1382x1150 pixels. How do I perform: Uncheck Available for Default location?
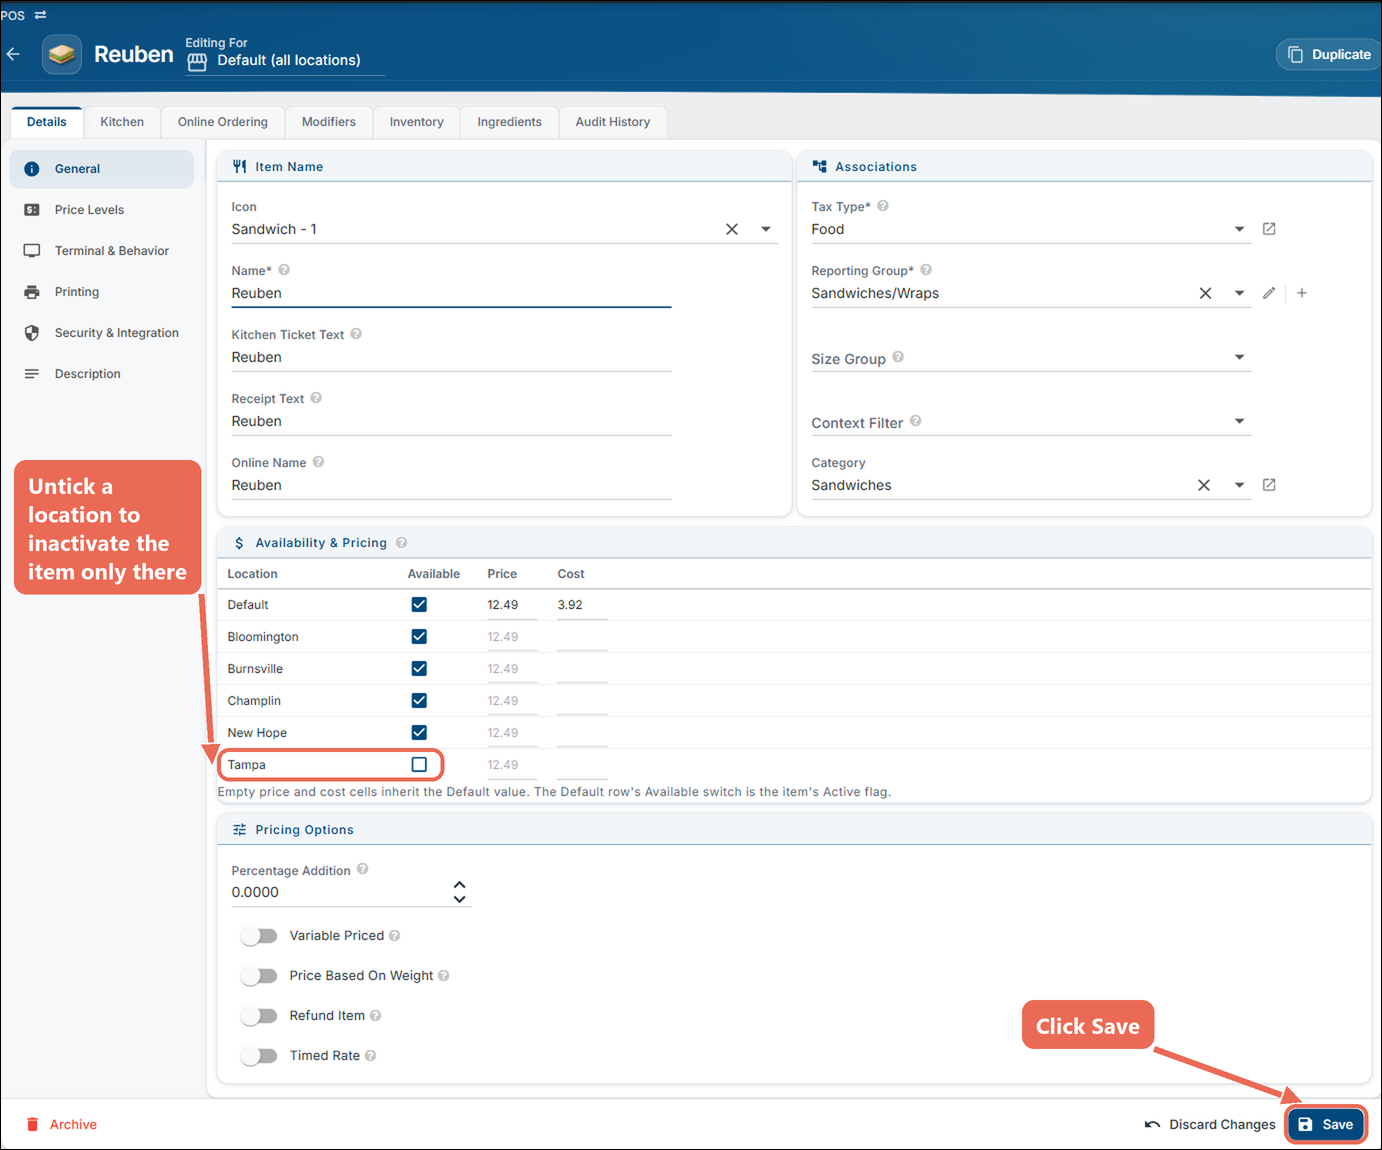click(419, 605)
